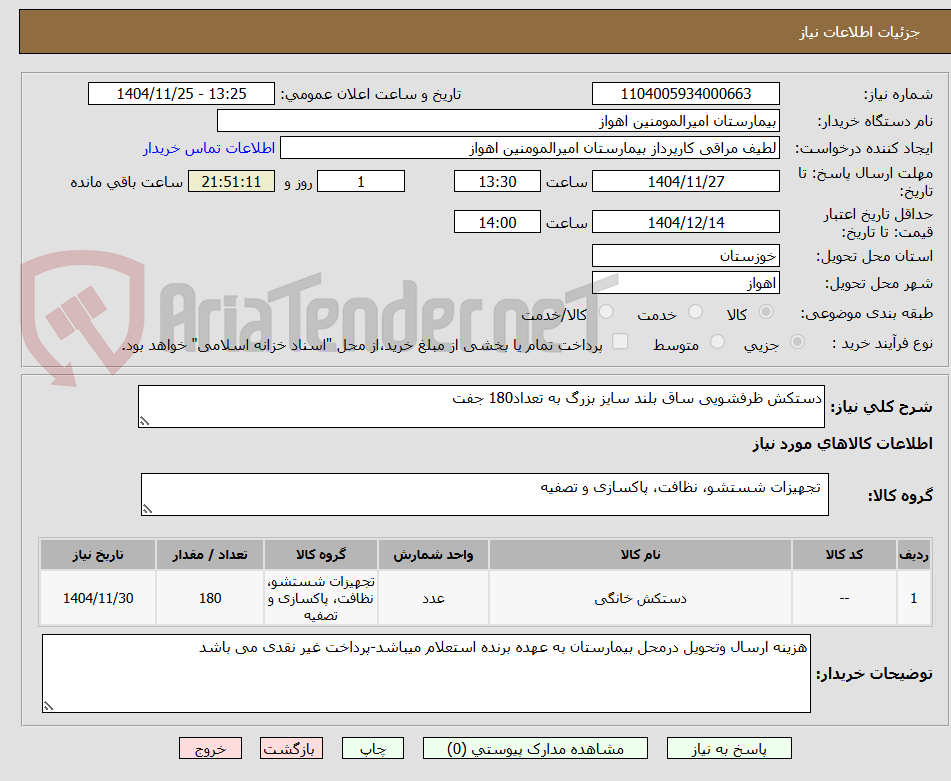Click the unit cell عدد
This screenshot has height=781, width=951.
pos(433,598)
